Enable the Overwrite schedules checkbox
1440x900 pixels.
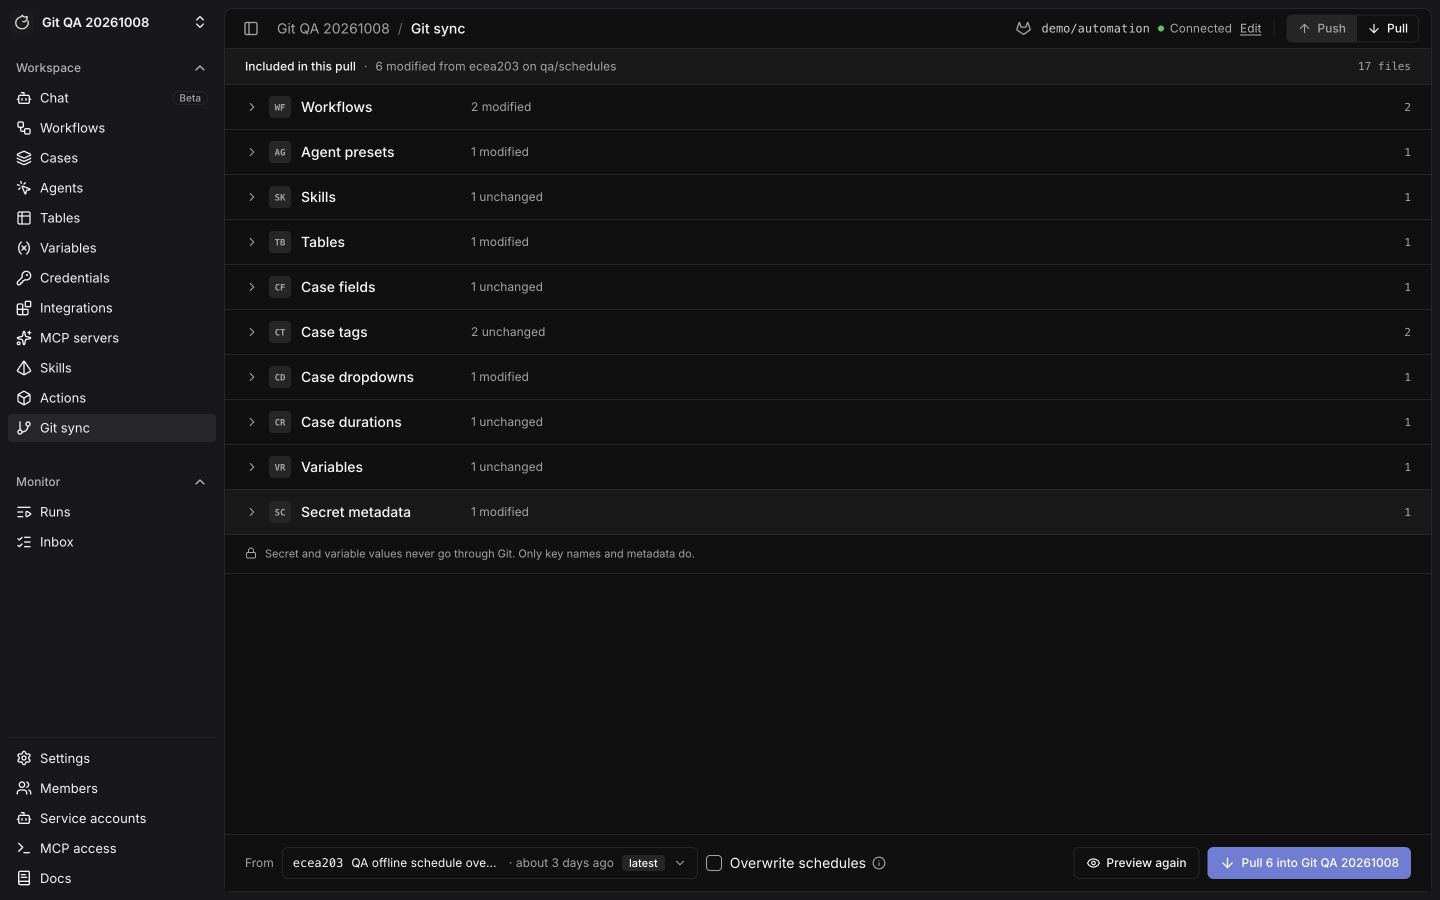(x=714, y=863)
